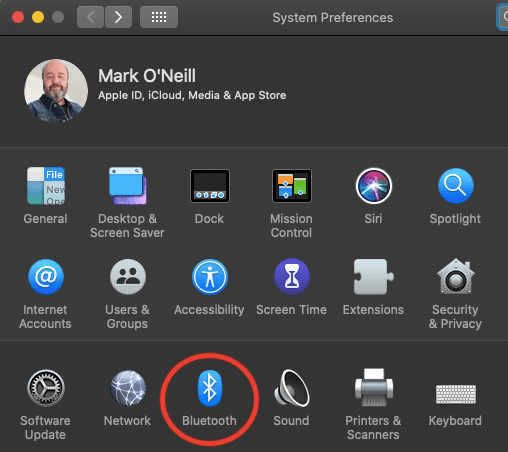The height and width of the screenshot is (452, 508).
Task: Click the Show All grid button
Action: click(159, 17)
